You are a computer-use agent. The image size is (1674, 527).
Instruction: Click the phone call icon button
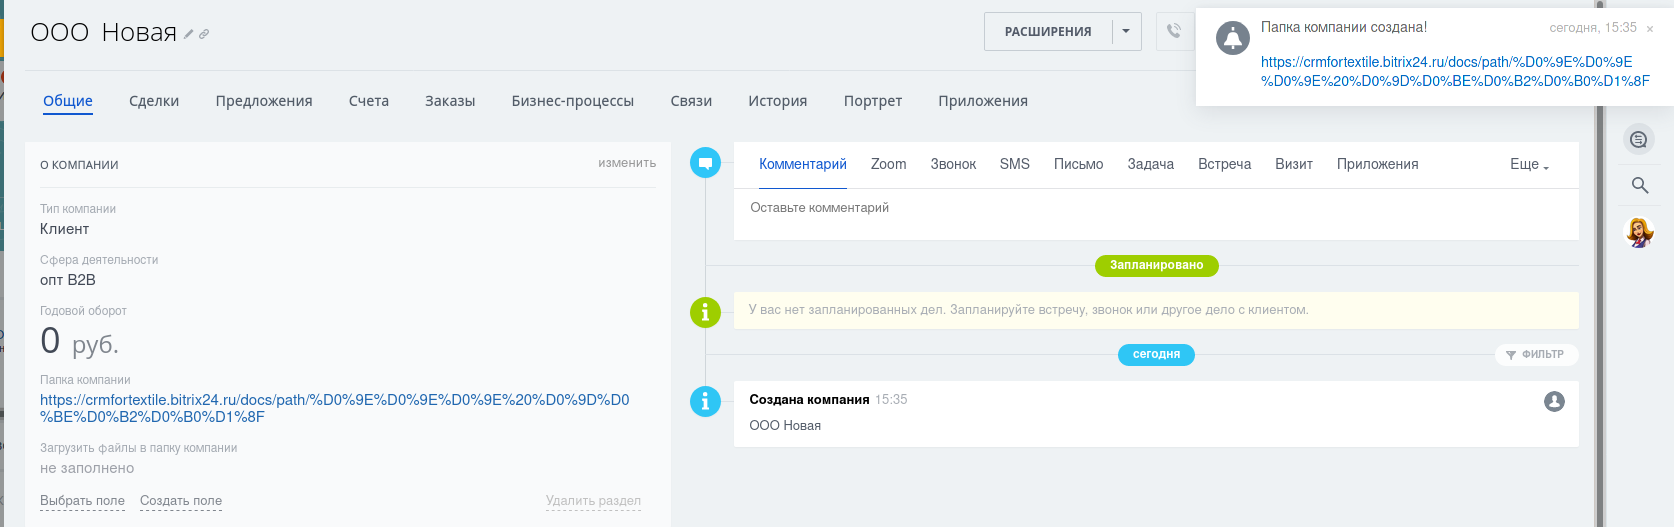1174,31
